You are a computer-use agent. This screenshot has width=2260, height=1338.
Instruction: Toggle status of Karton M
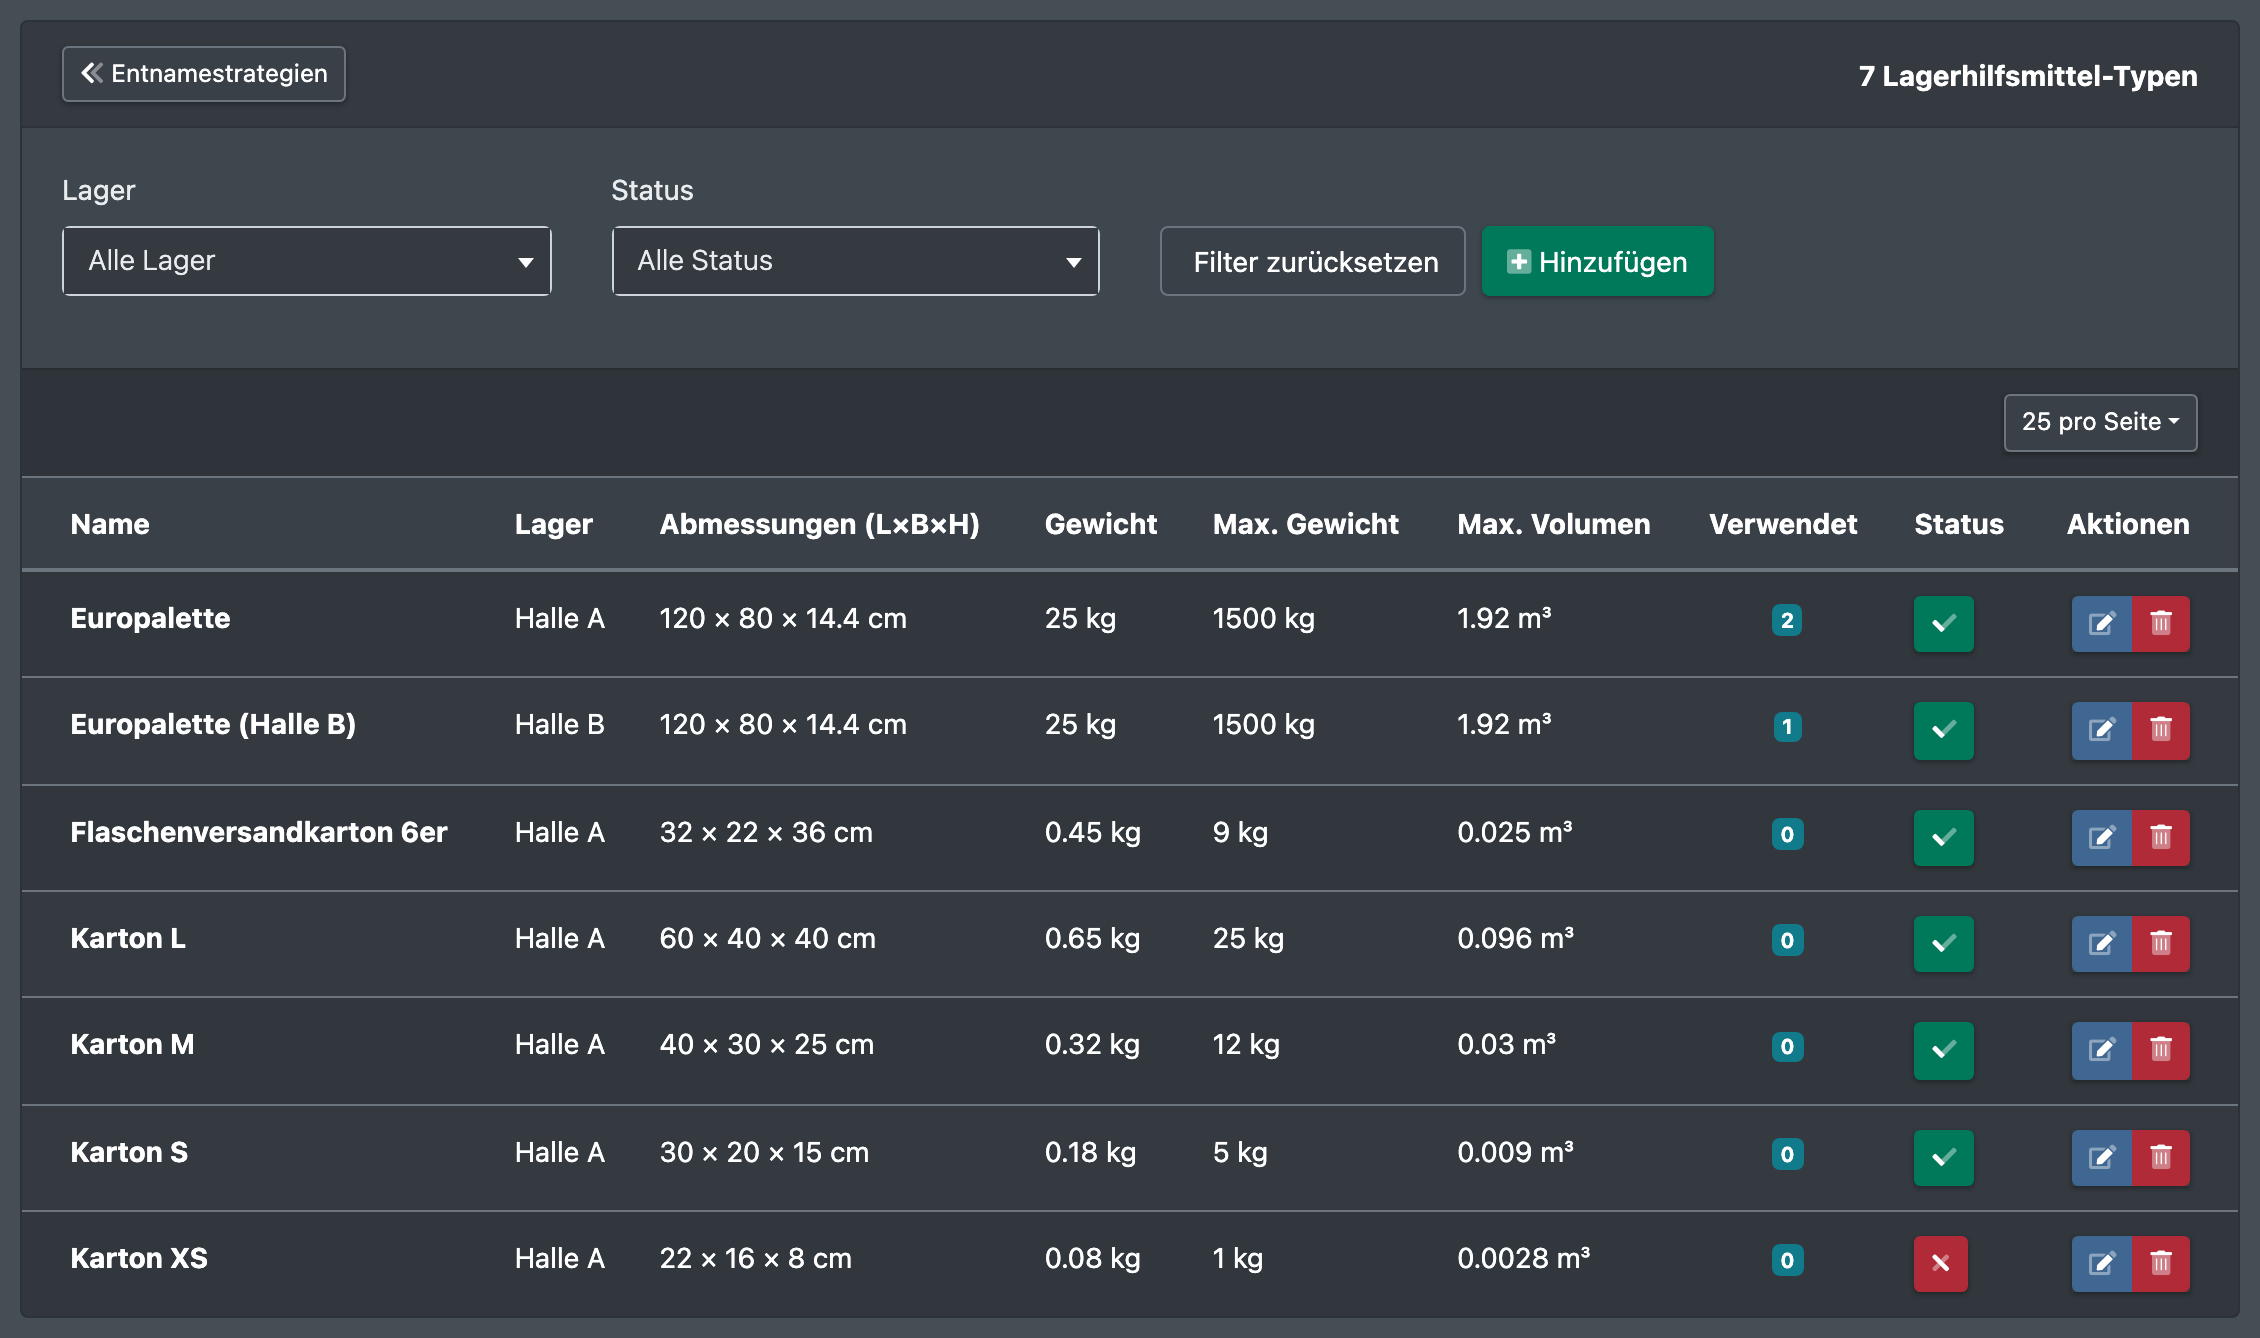(x=1943, y=1050)
